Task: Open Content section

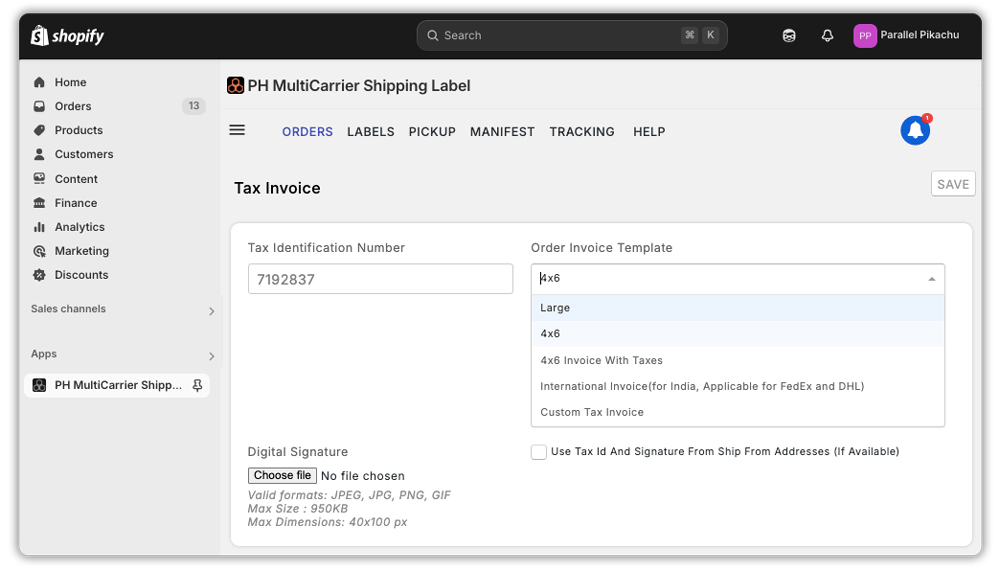Action: click(x=76, y=179)
